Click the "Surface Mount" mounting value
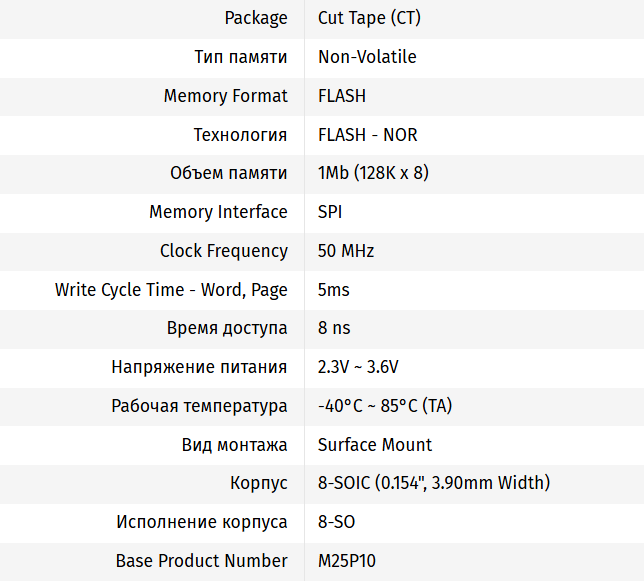644x588 pixels. pyautogui.click(x=375, y=445)
